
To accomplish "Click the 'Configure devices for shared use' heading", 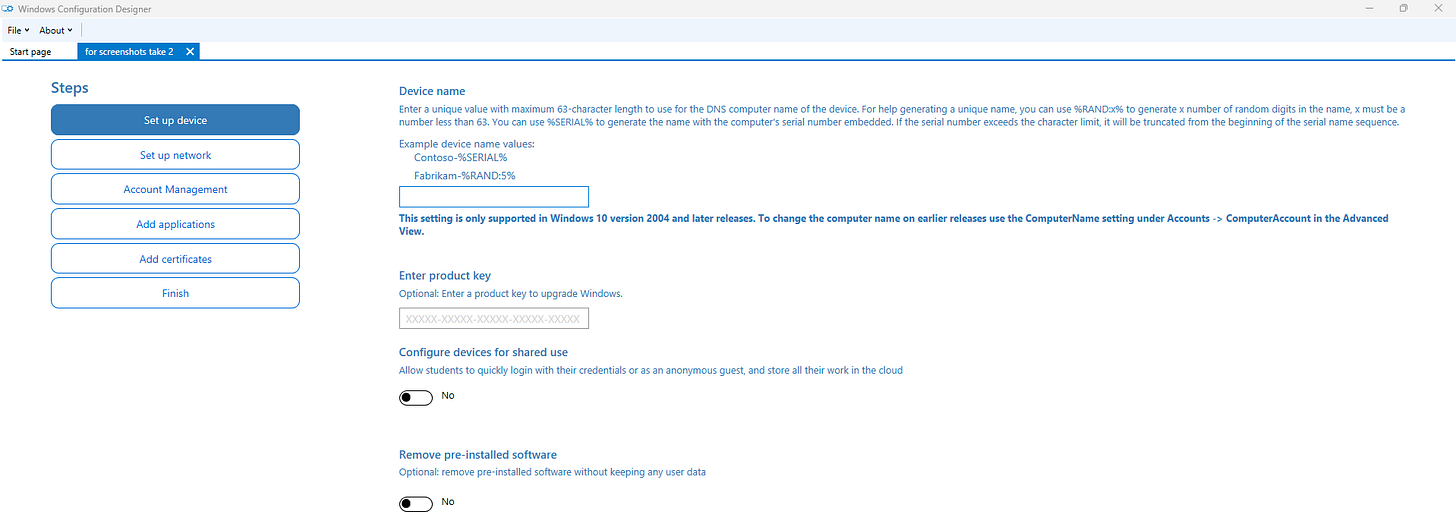I will point(483,352).
